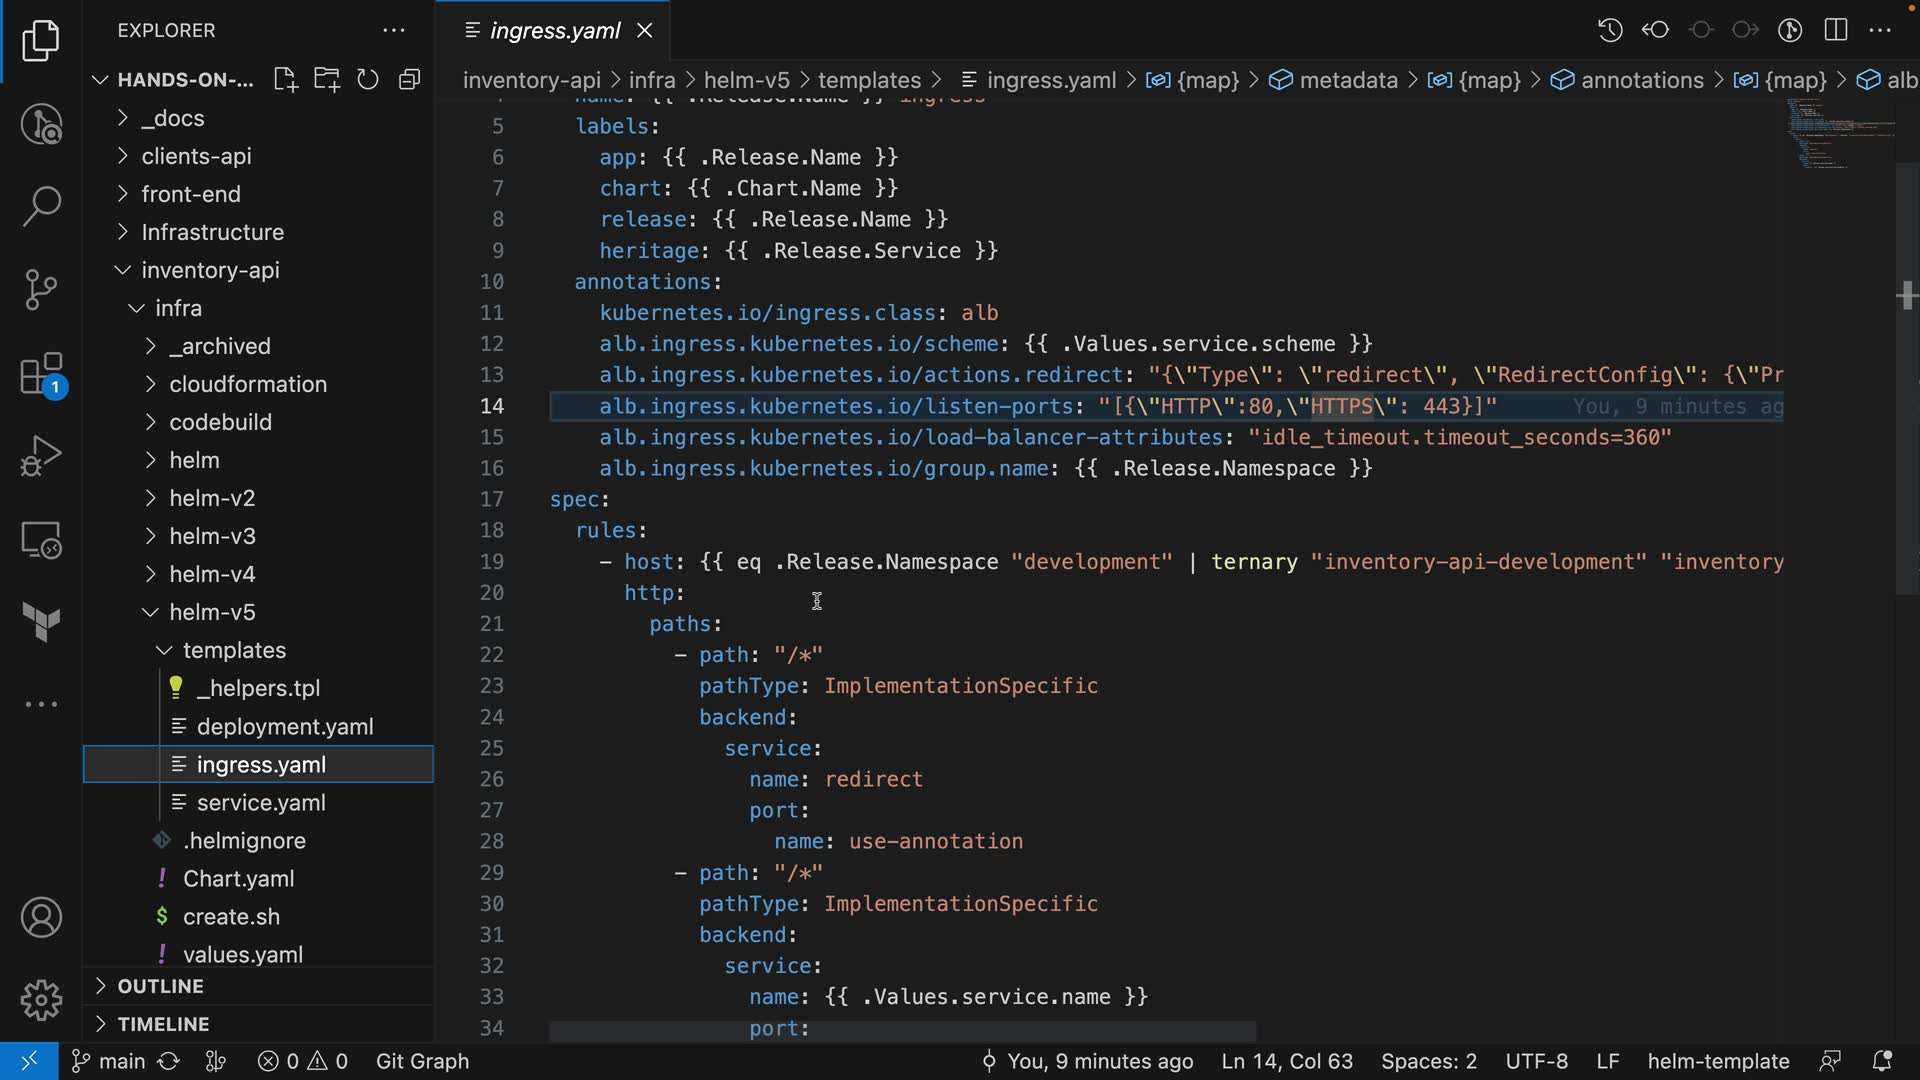Open Extensions view with update badge
This screenshot has width=1920, height=1080.
click(x=41, y=375)
